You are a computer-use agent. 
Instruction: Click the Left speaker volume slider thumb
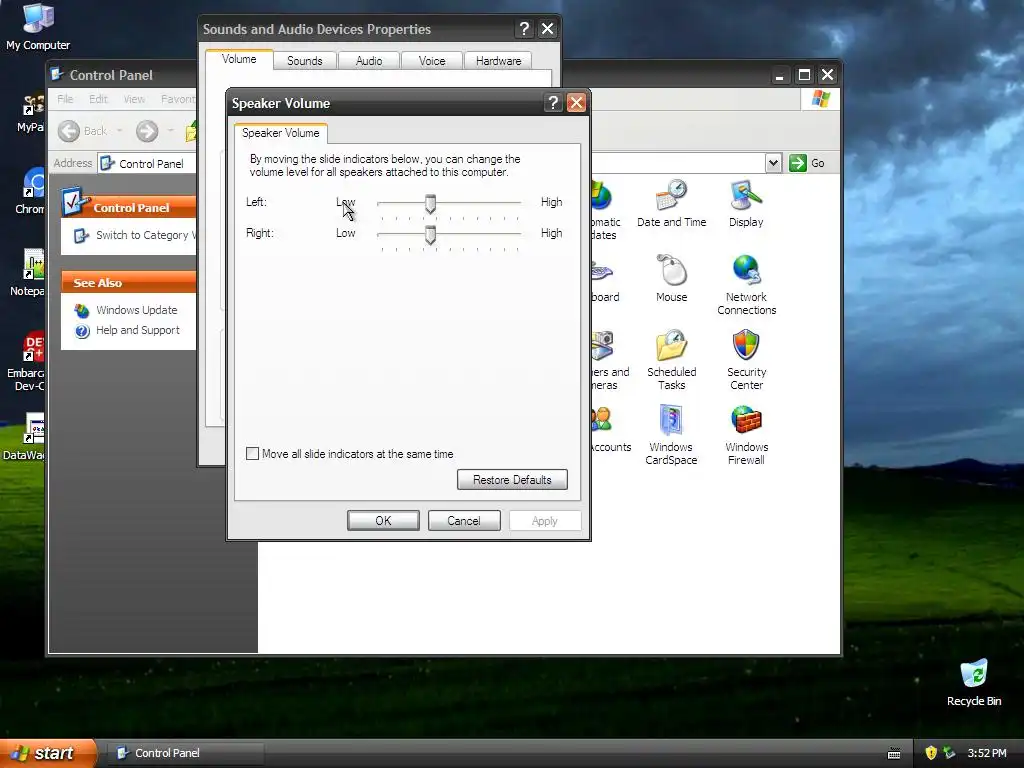coord(430,204)
